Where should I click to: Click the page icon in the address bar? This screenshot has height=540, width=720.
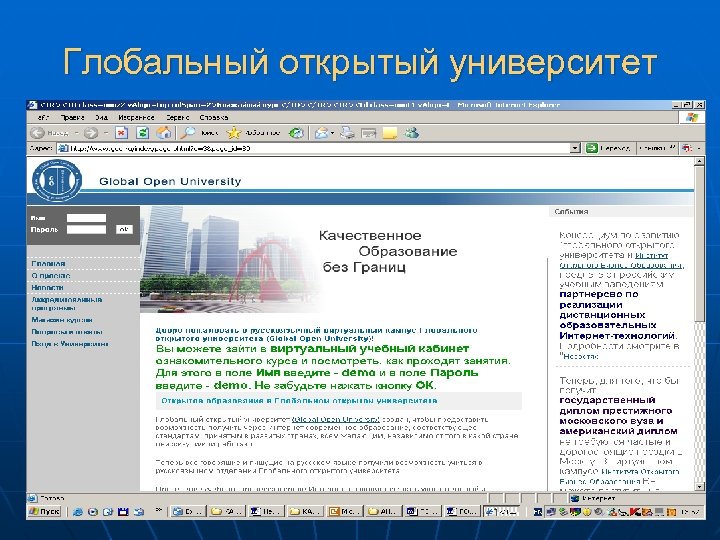pos(63,148)
